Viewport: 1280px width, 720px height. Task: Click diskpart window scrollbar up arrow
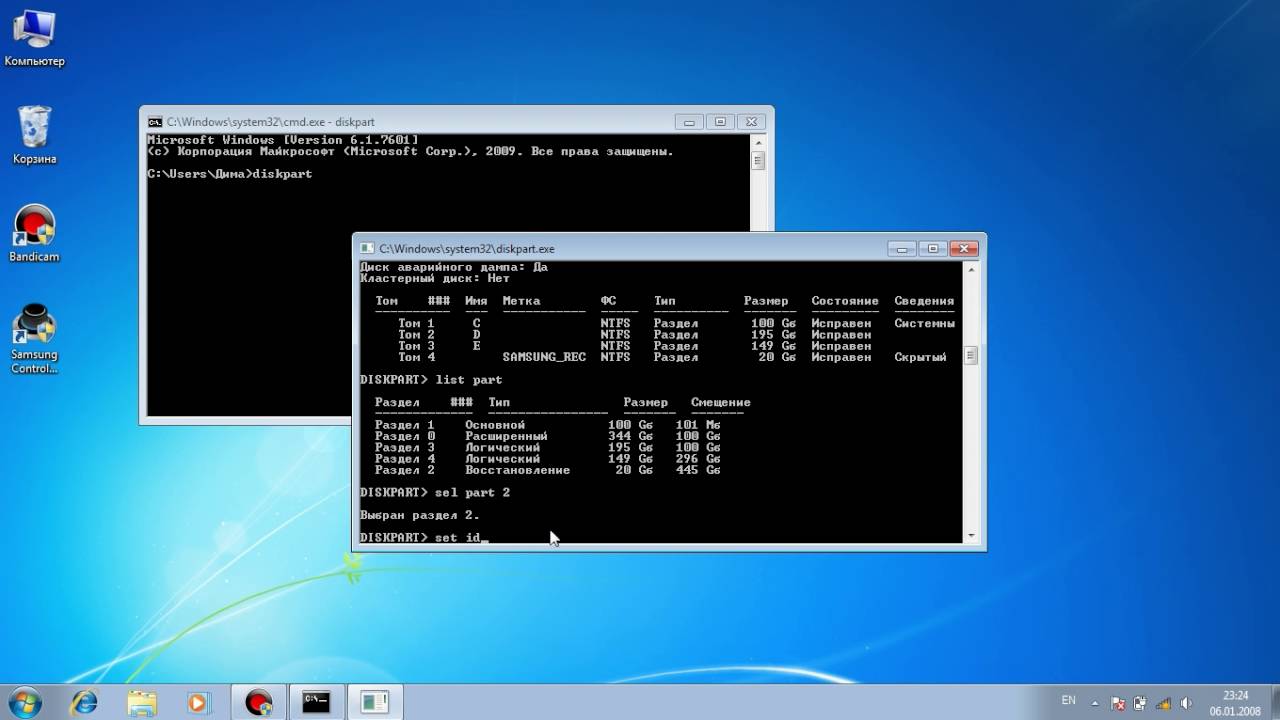[x=970, y=270]
